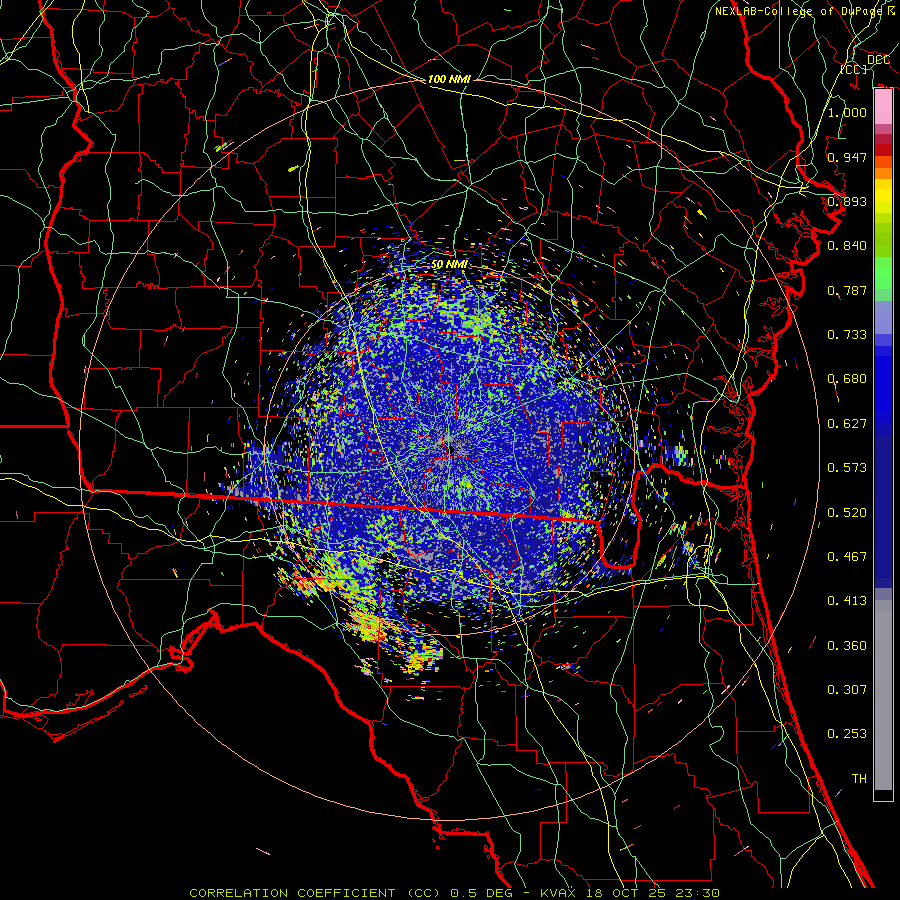Image resolution: width=900 pixels, height=900 pixels.
Task: Click the radar site at the echo center
Action: 450,448
